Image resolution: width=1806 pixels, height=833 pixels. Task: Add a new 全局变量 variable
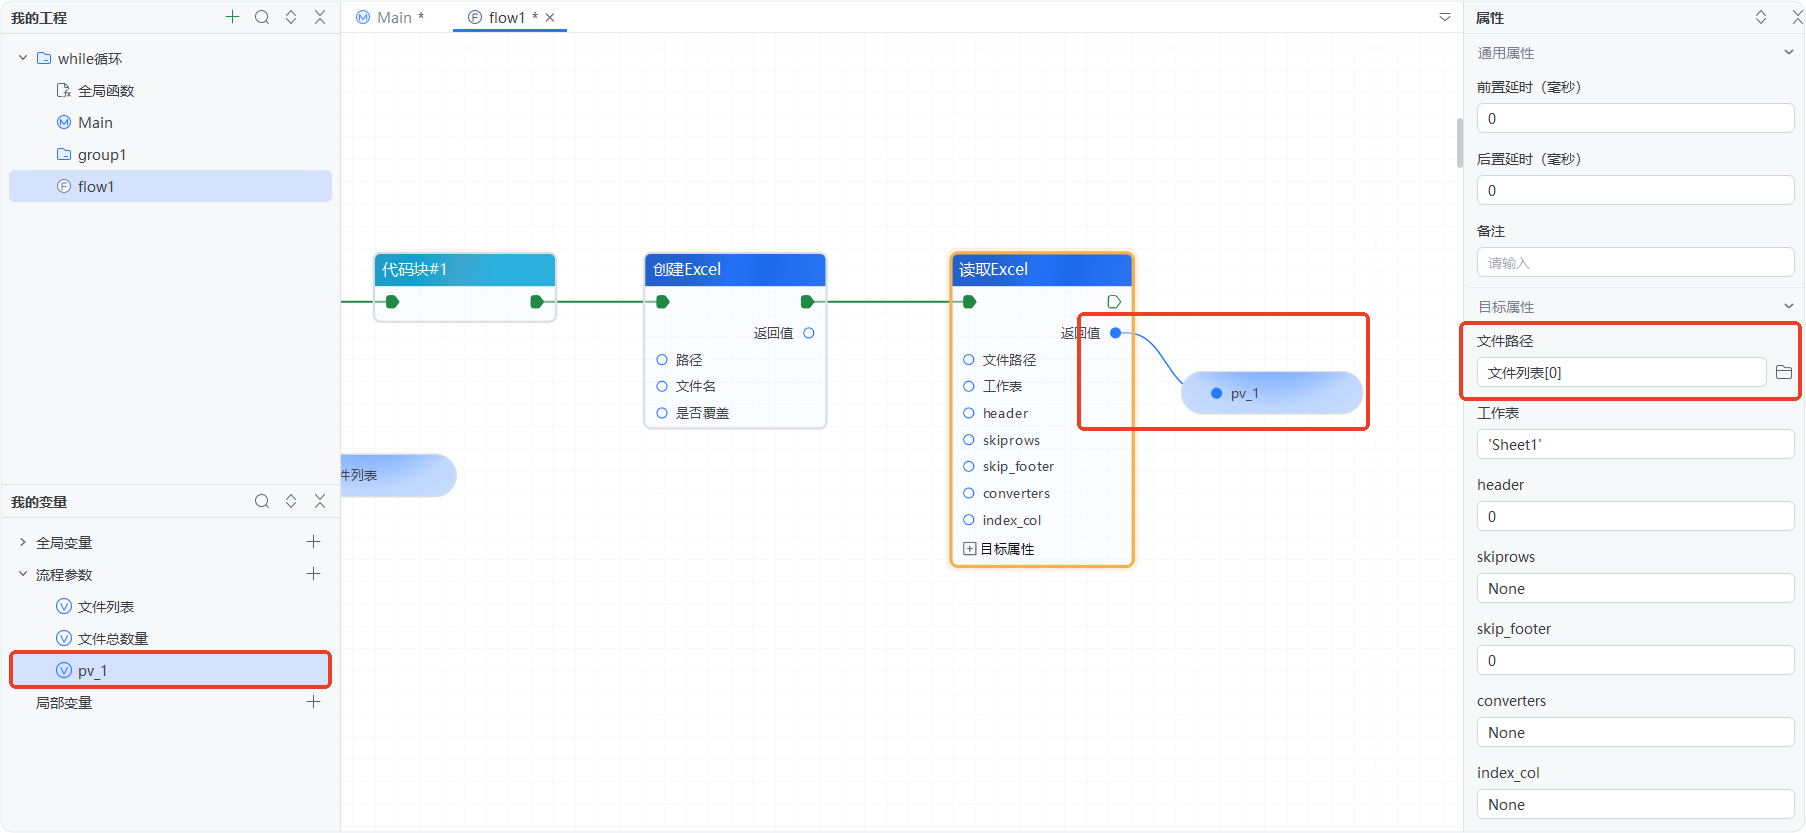pos(313,541)
